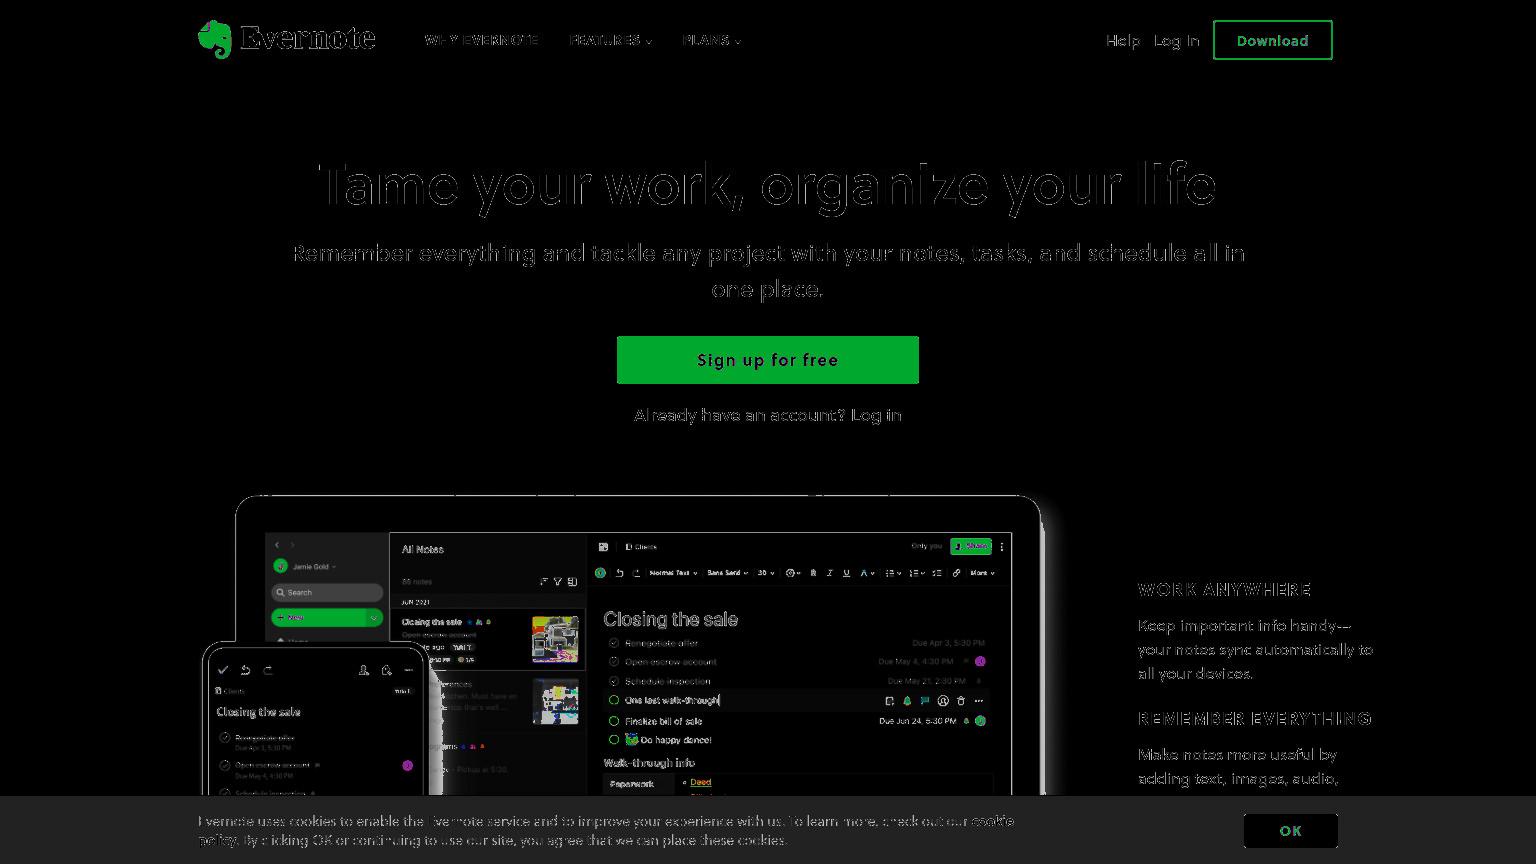Click Sign up for free button
This screenshot has height=864, width=1536.
(768, 360)
